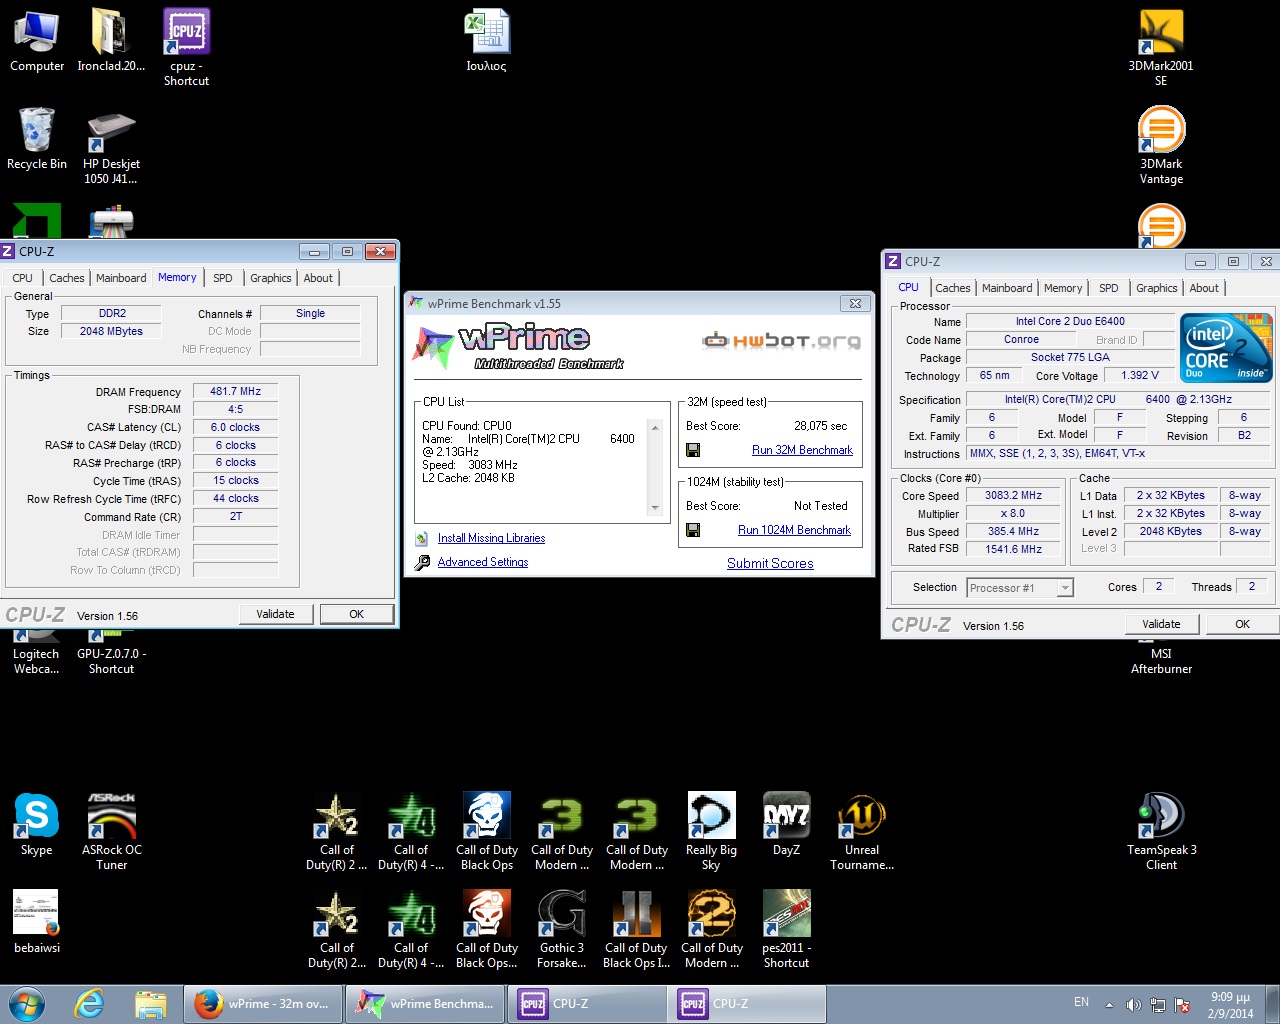Show hidden tray icons arrow
The image size is (1280, 1024).
(1109, 1005)
